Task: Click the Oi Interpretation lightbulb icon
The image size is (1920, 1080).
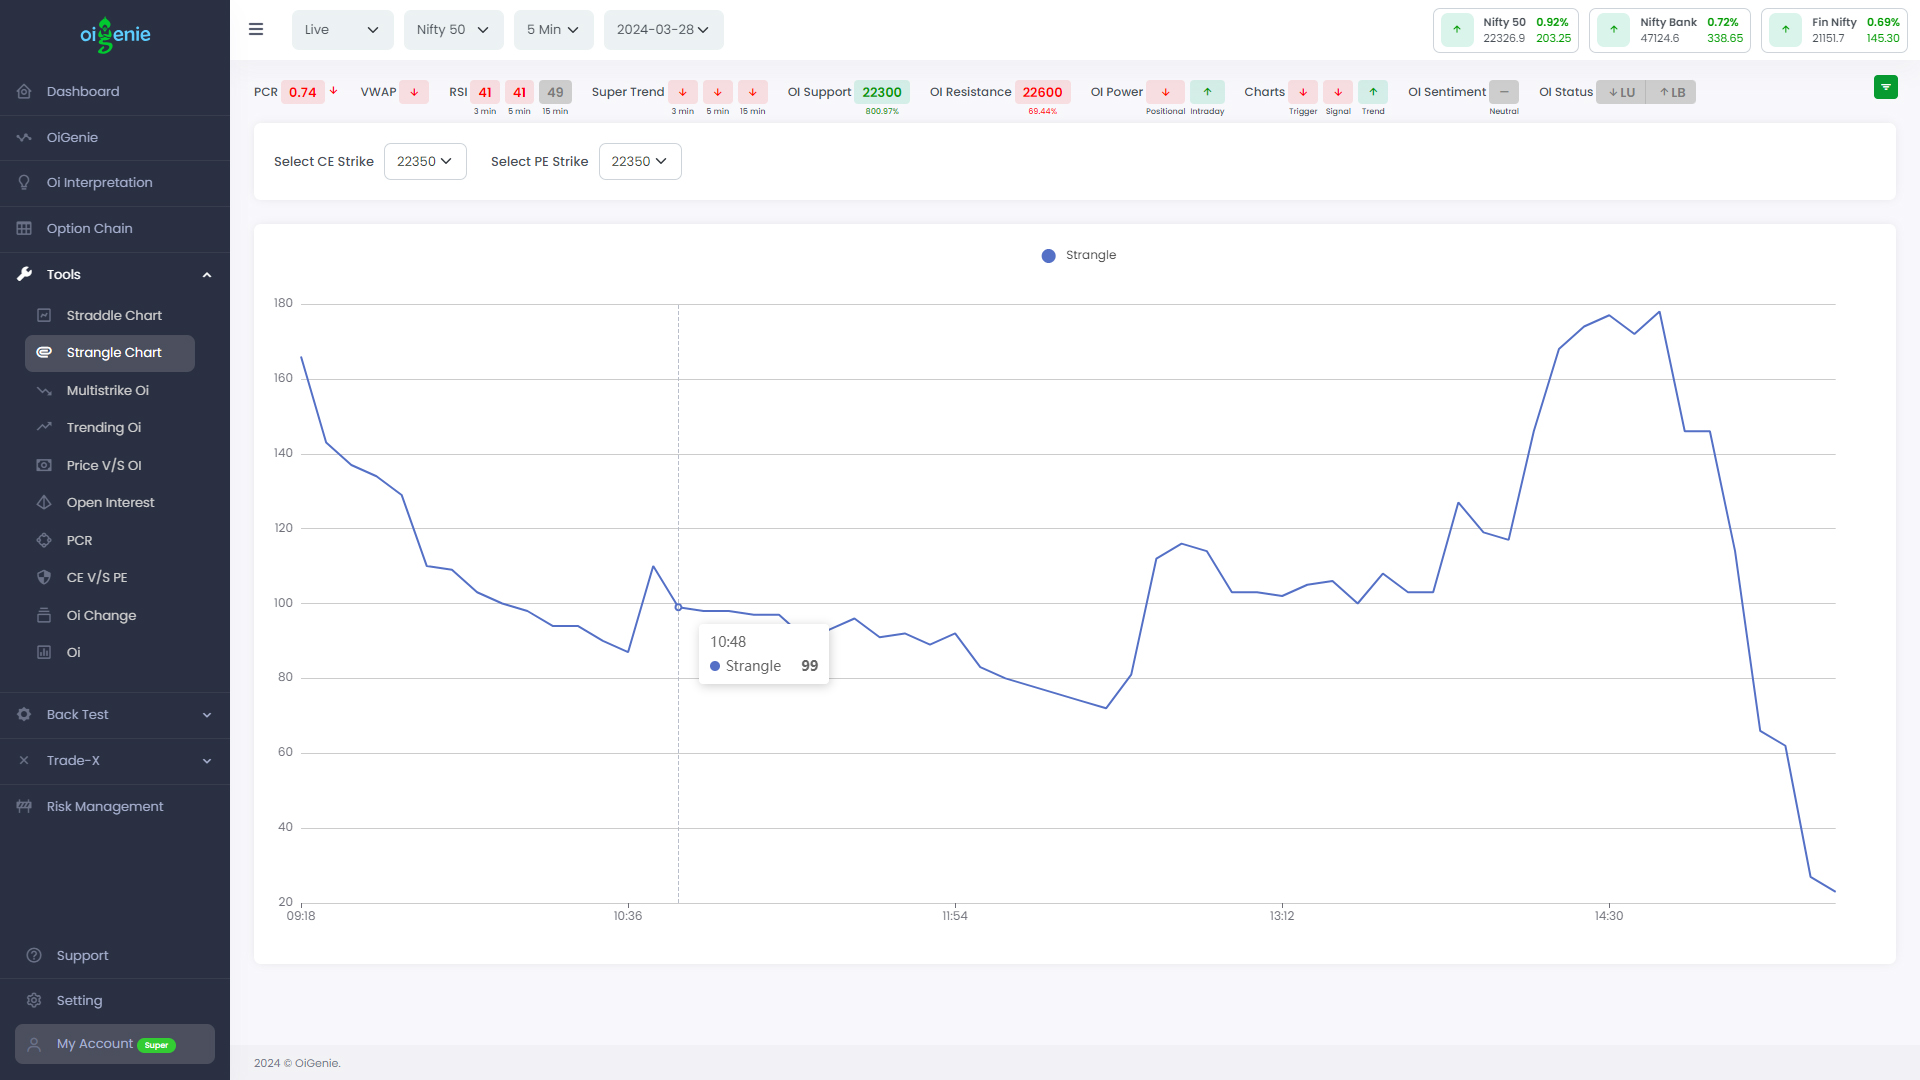Action: pos(24,183)
